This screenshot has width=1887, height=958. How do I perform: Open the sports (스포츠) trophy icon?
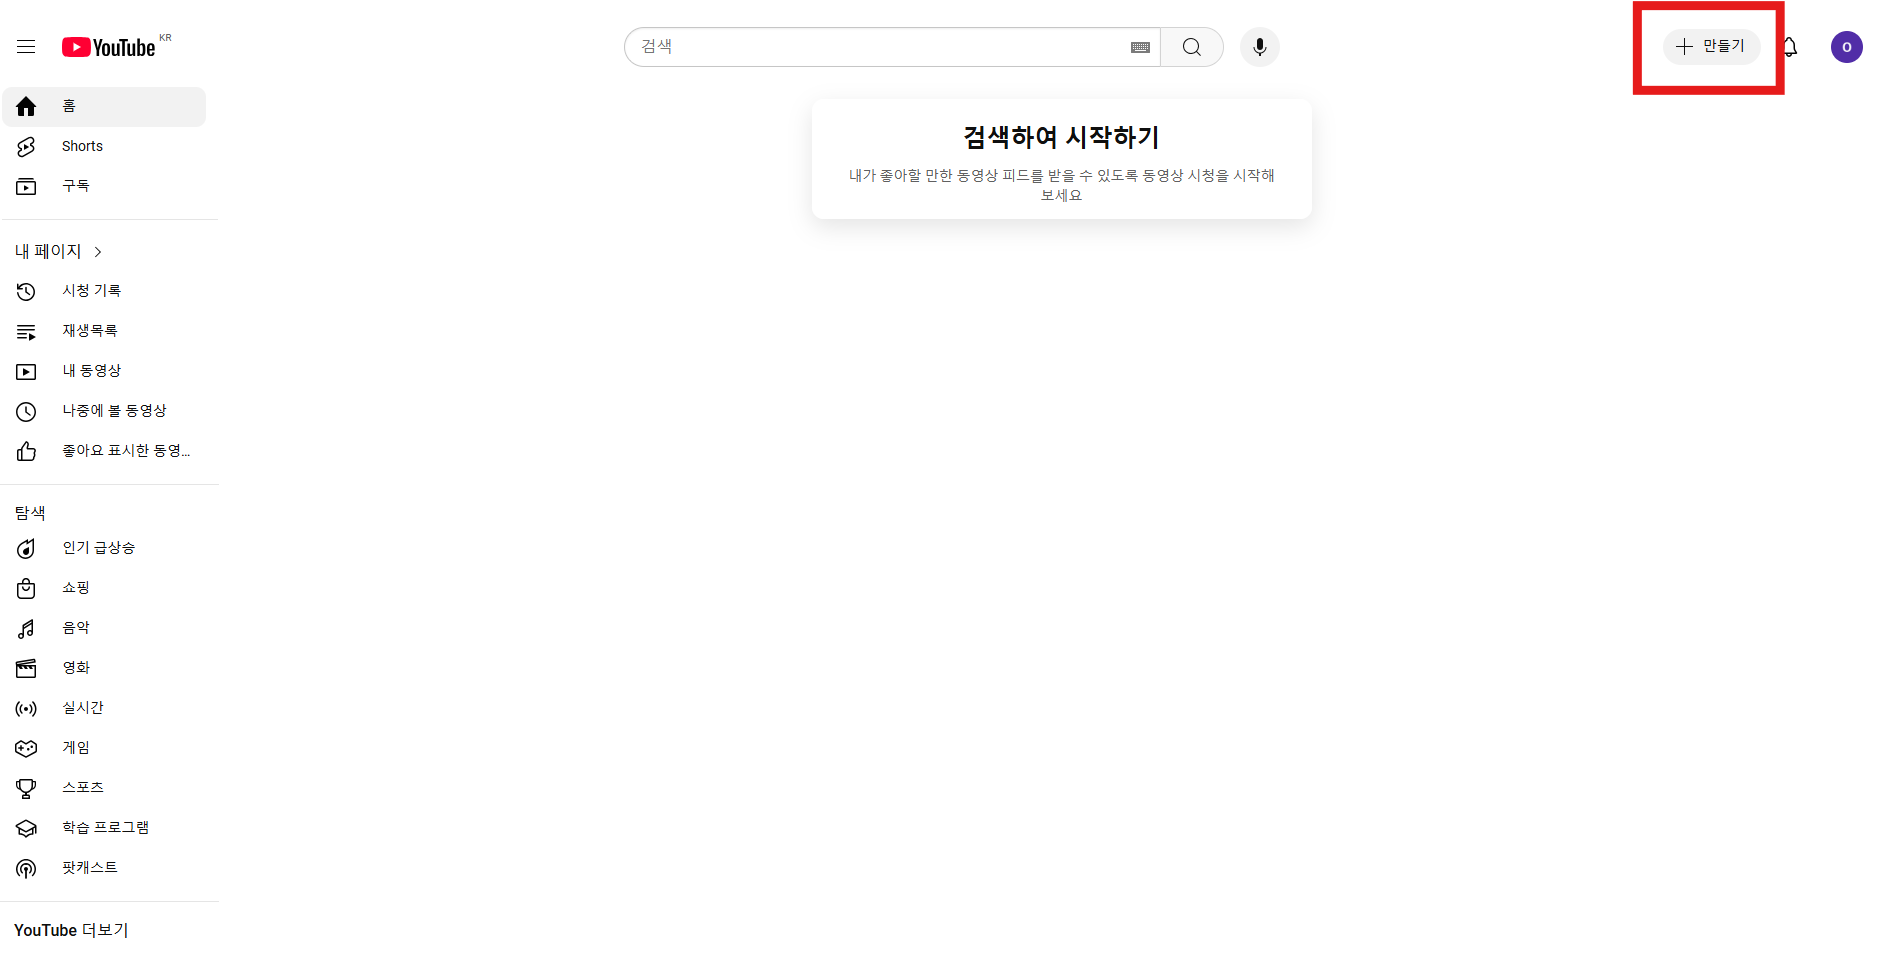click(26, 789)
